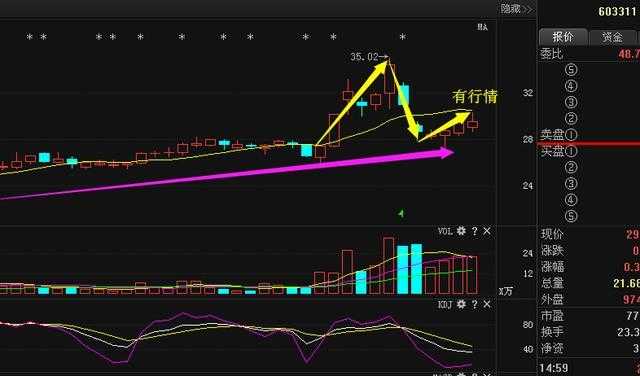Viewport: 640px width, 376px height.
Task: Close the KDJ indicator panel
Action: (x=487, y=305)
